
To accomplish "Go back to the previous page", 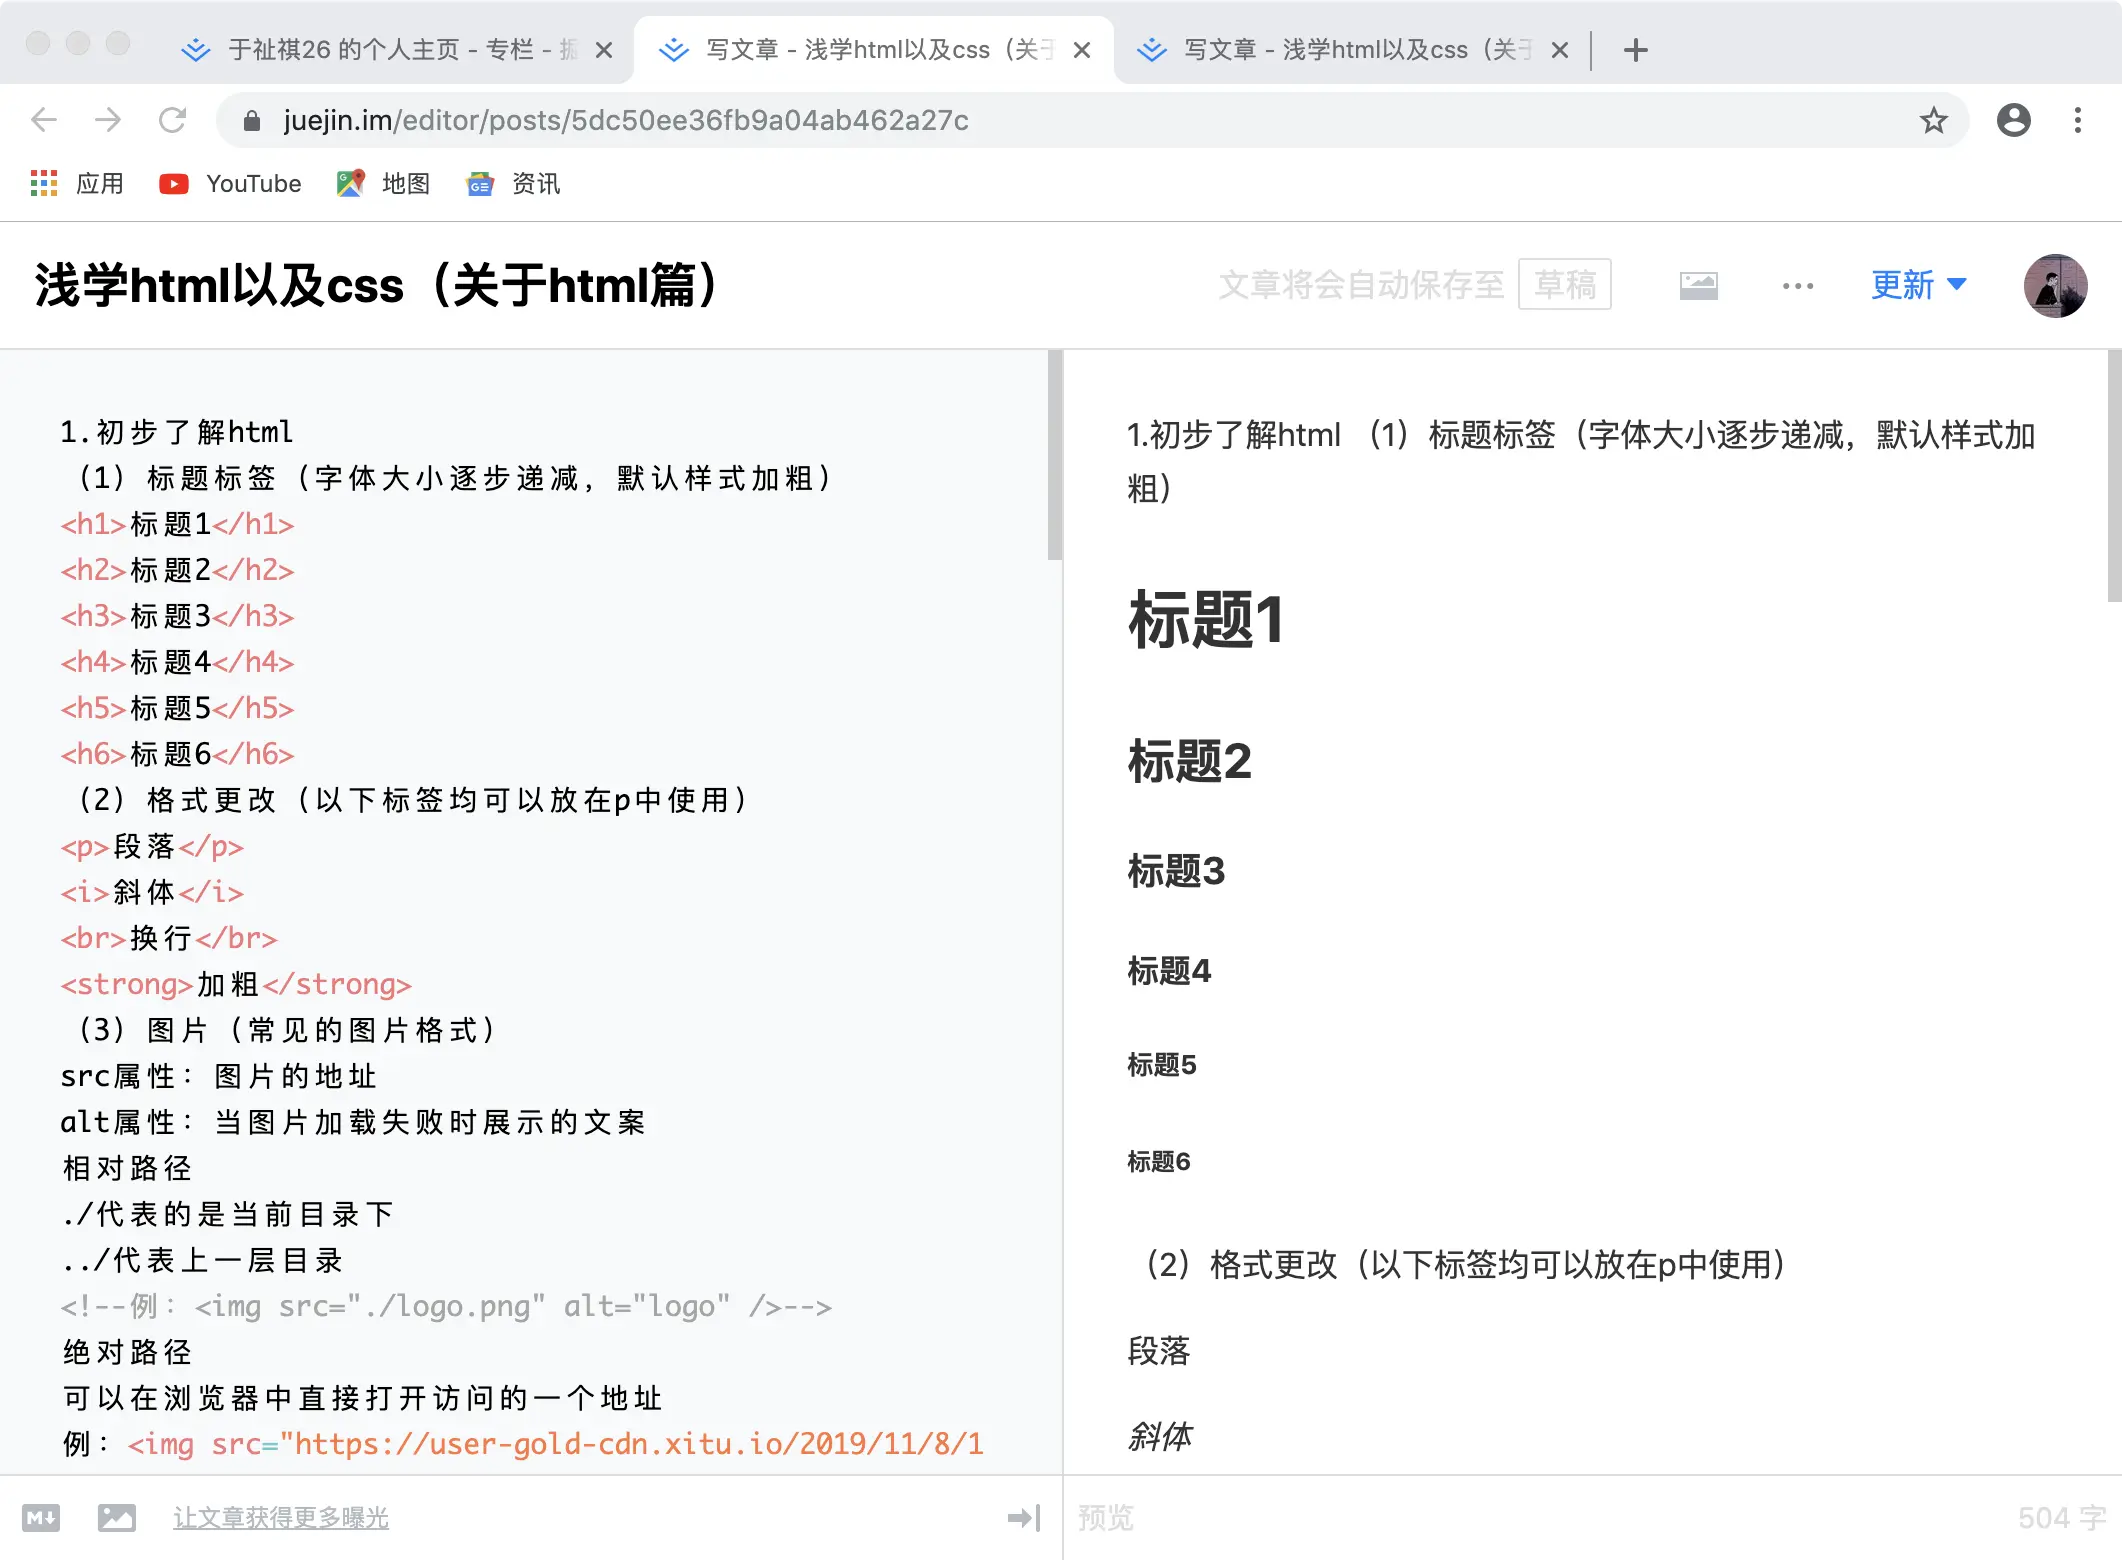I will 44,121.
